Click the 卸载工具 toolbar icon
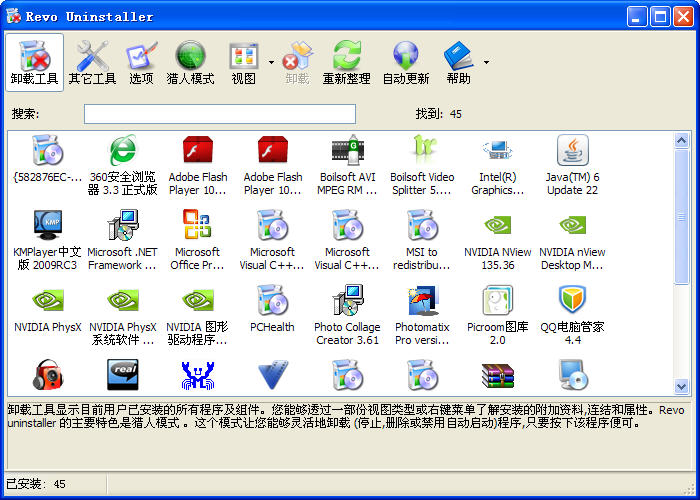700x500 pixels. coord(35,62)
